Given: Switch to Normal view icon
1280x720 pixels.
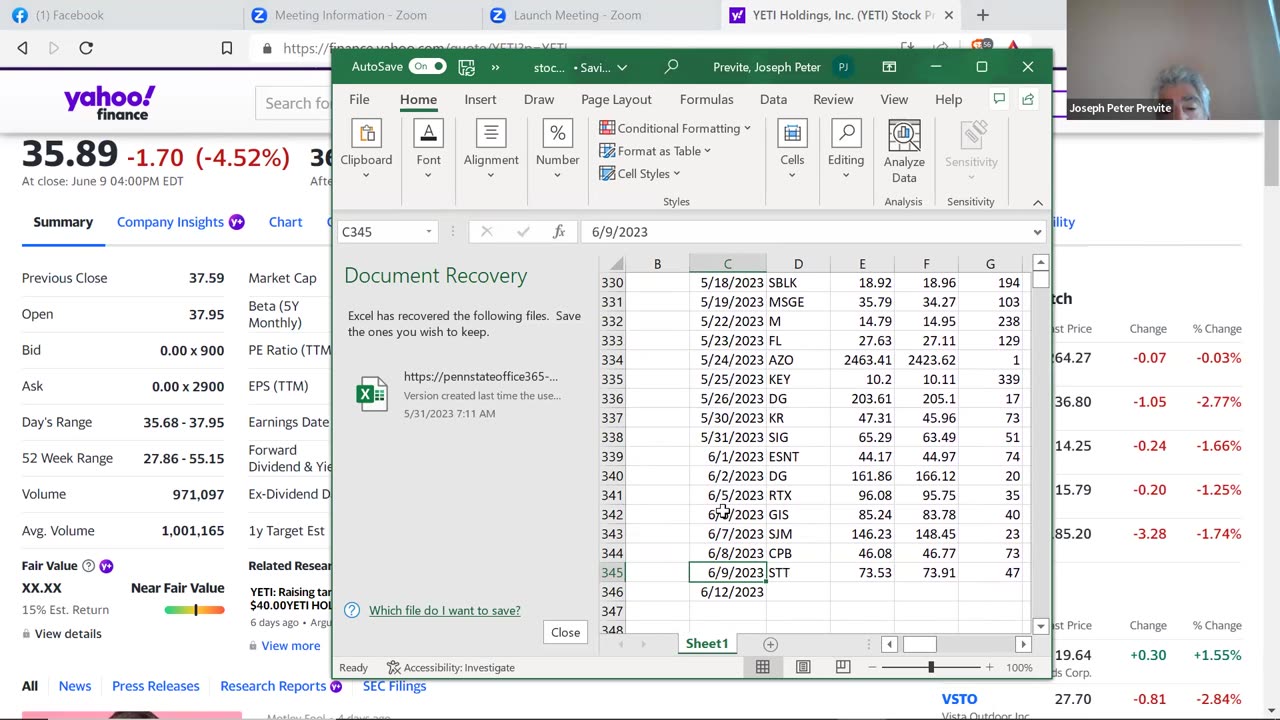Looking at the screenshot, I should pos(763,667).
